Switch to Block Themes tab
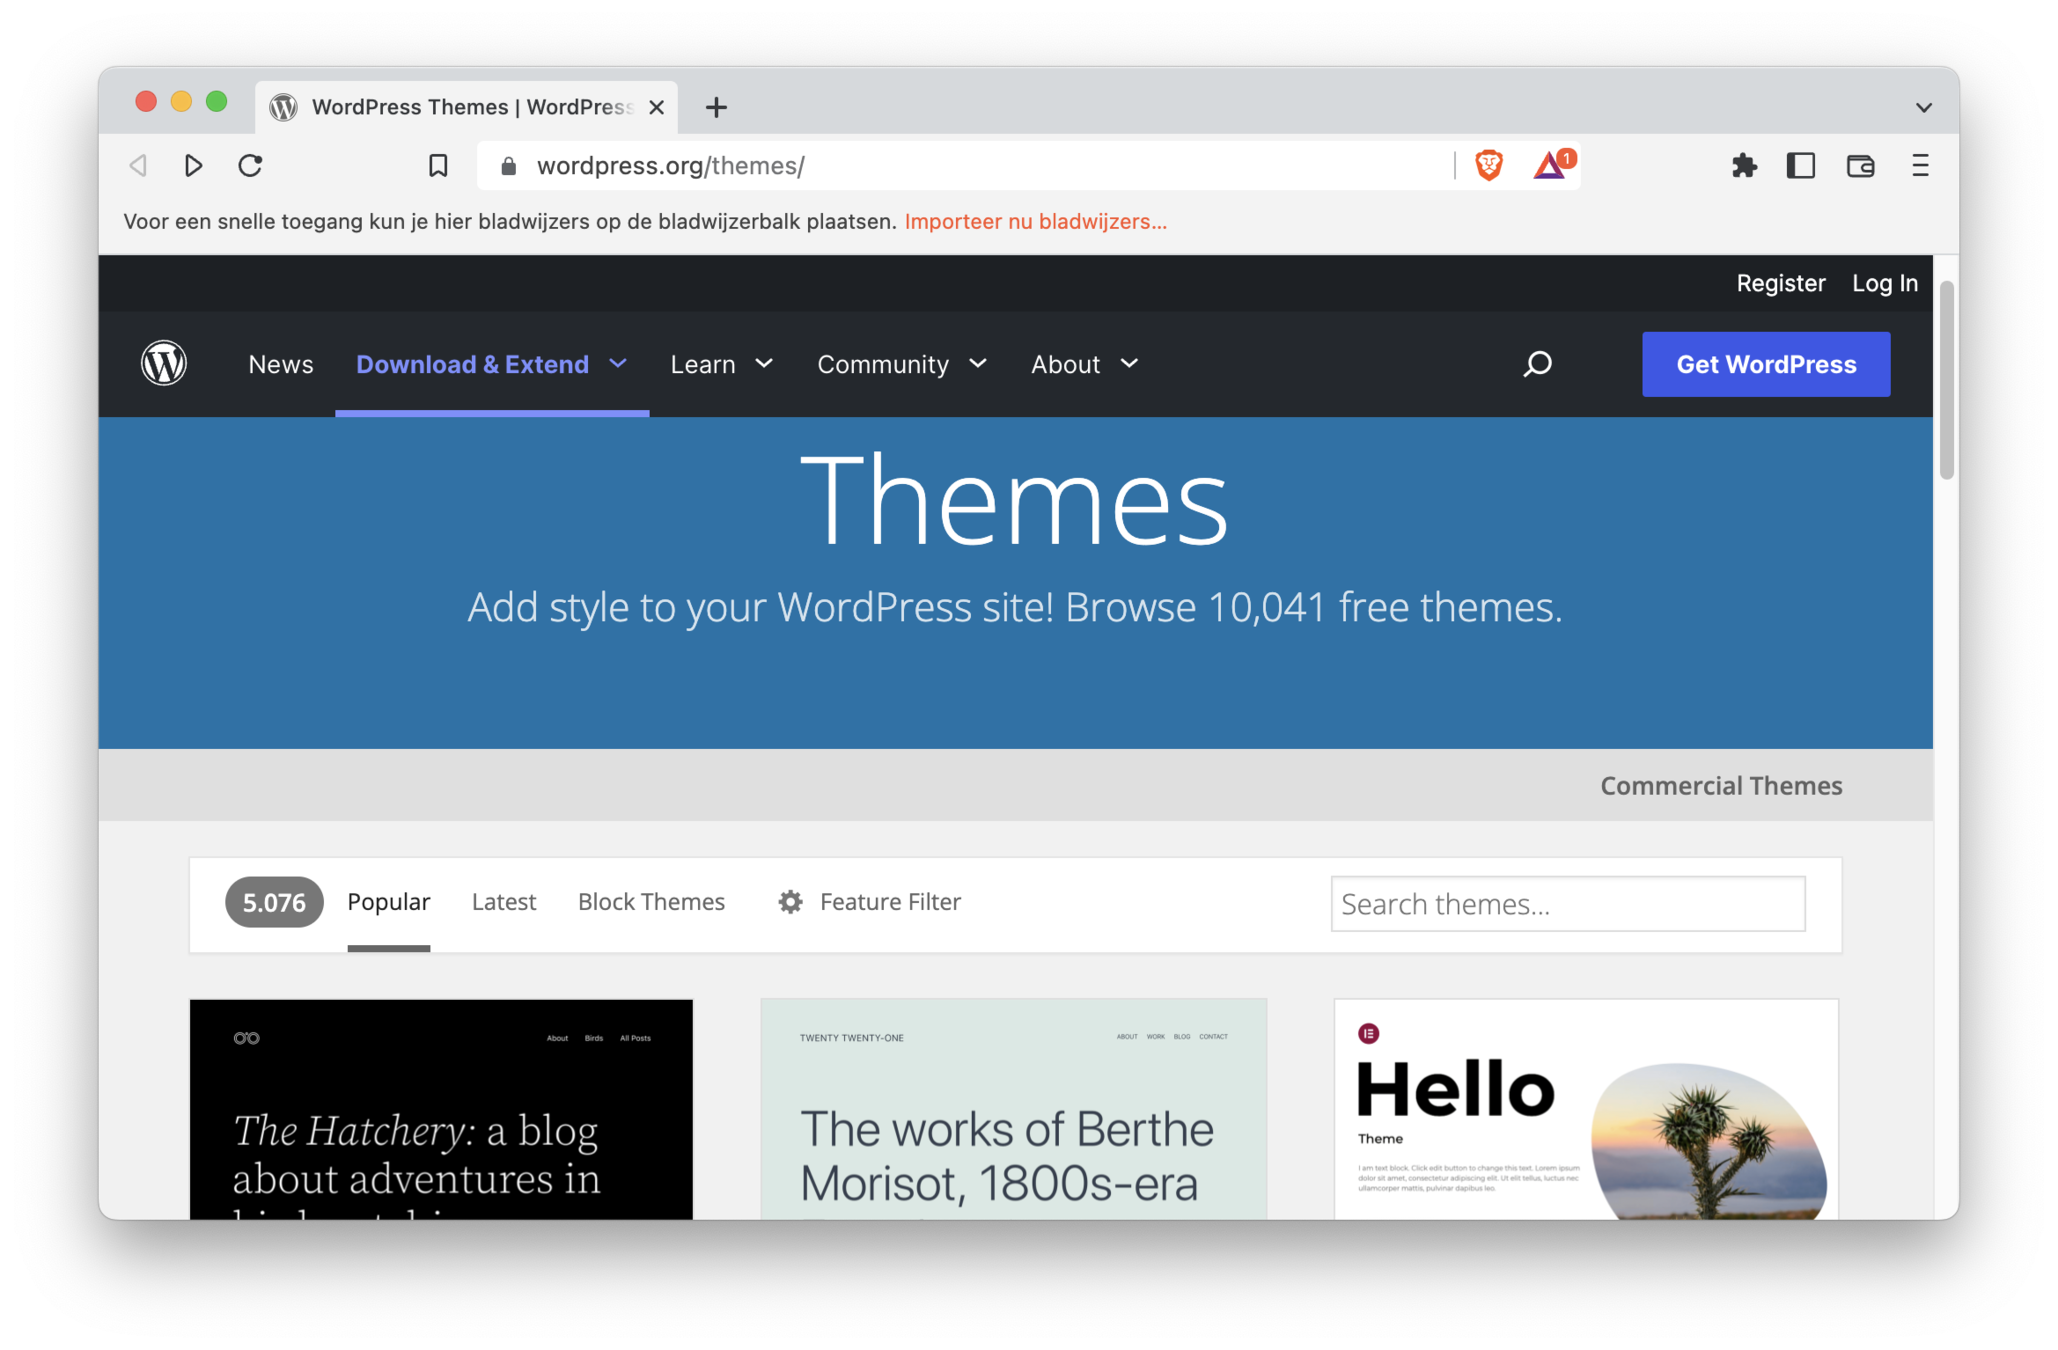The image size is (2058, 1350). pos(651,902)
